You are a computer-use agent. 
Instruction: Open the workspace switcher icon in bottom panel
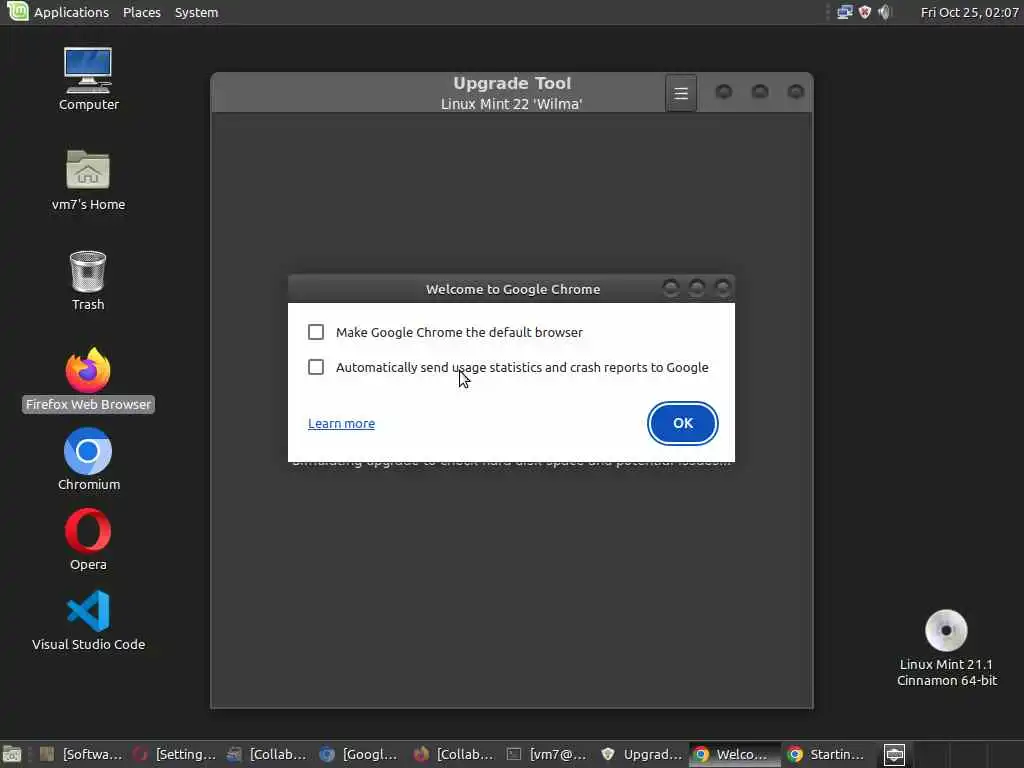tap(895, 755)
